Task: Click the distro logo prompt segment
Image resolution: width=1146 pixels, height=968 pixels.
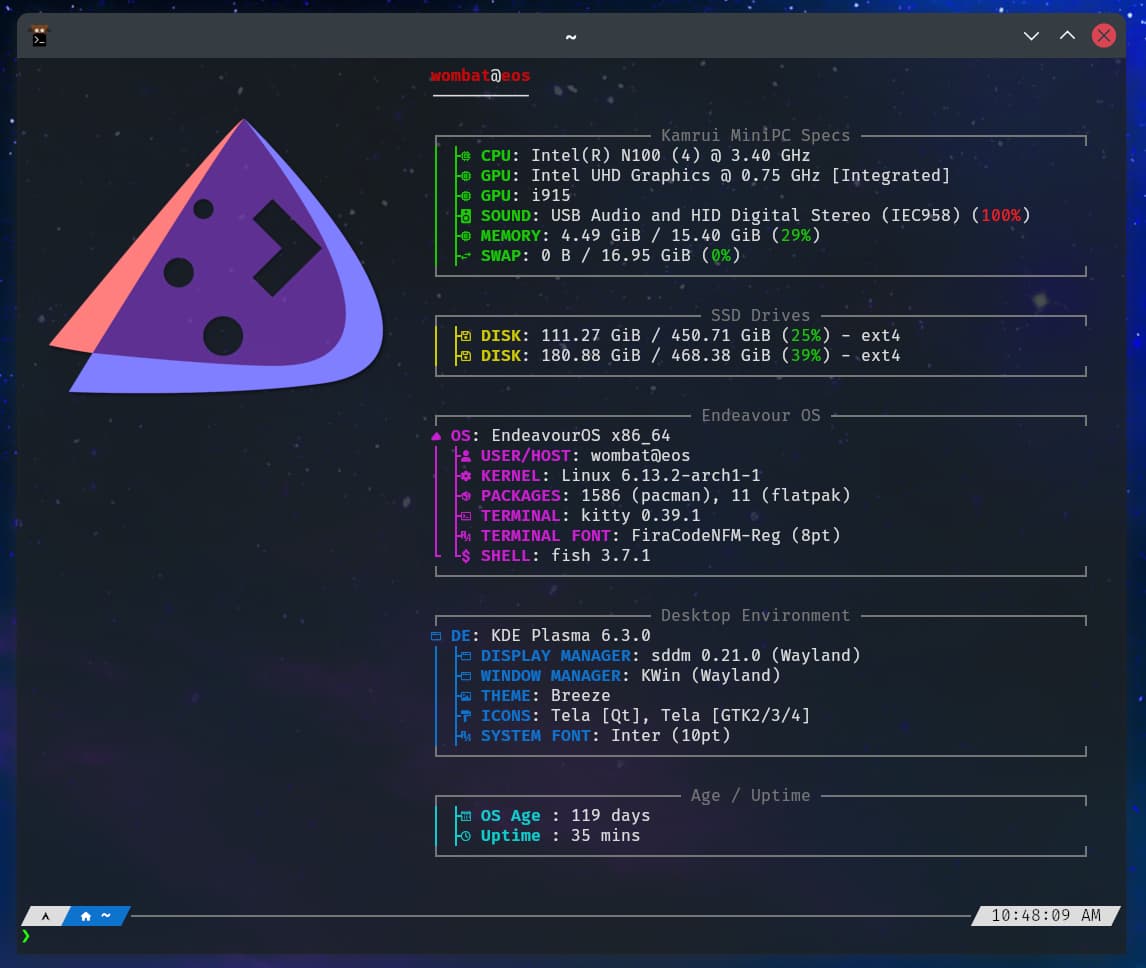Action: (45, 916)
